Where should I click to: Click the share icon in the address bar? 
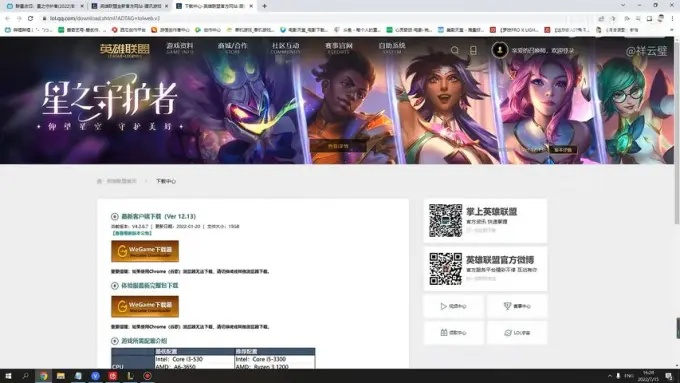point(601,19)
